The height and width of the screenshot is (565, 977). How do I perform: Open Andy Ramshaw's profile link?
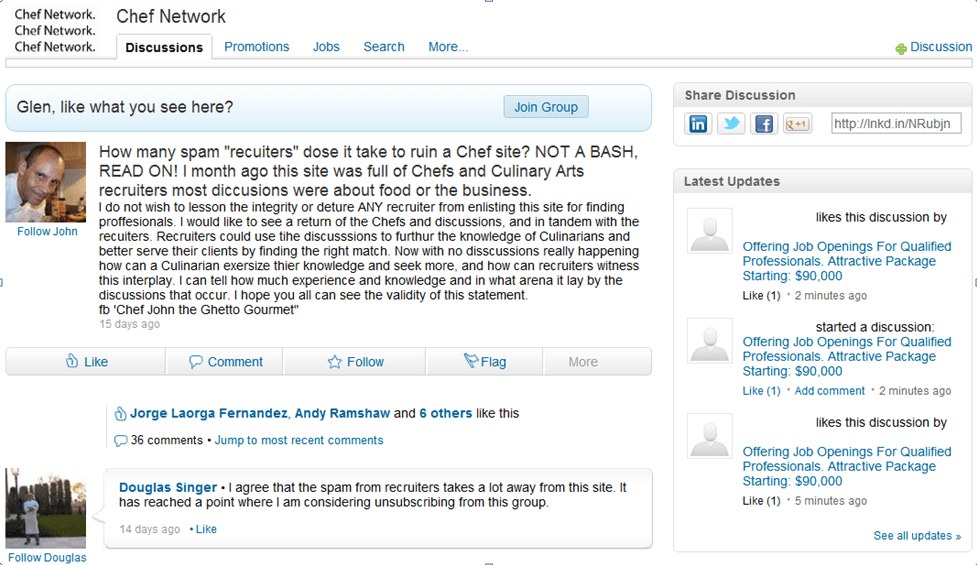tap(342, 413)
